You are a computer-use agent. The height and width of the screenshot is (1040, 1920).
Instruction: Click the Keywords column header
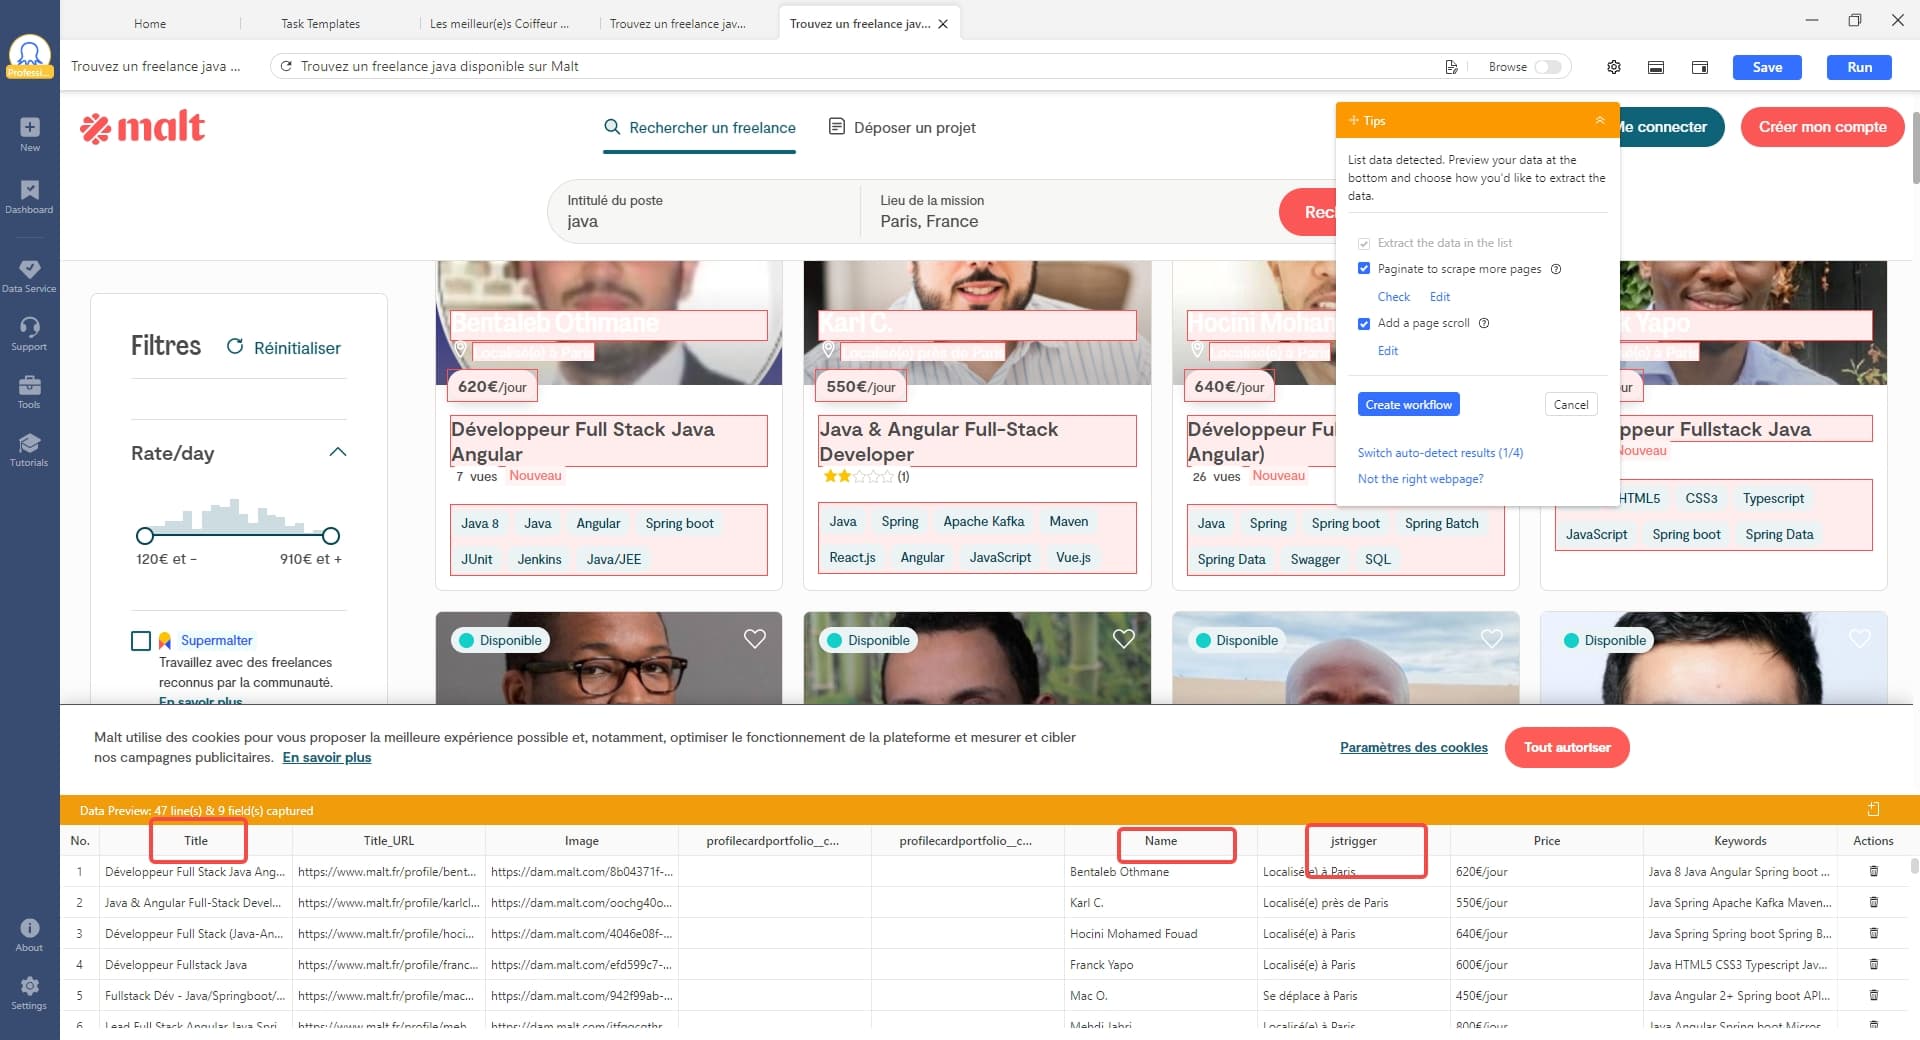[x=1740, y=841]
